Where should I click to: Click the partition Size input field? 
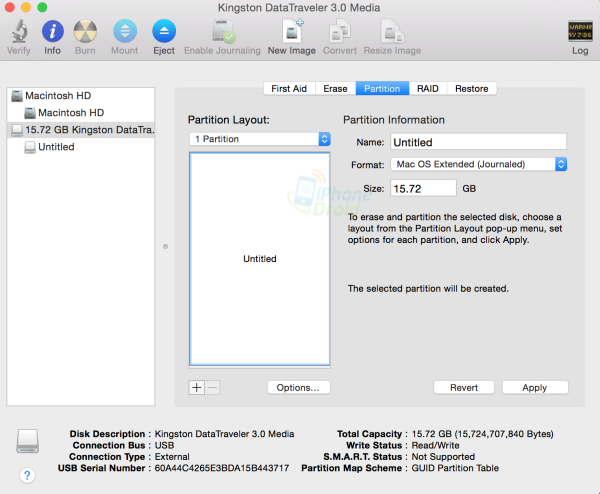click(x=423, y=188)
